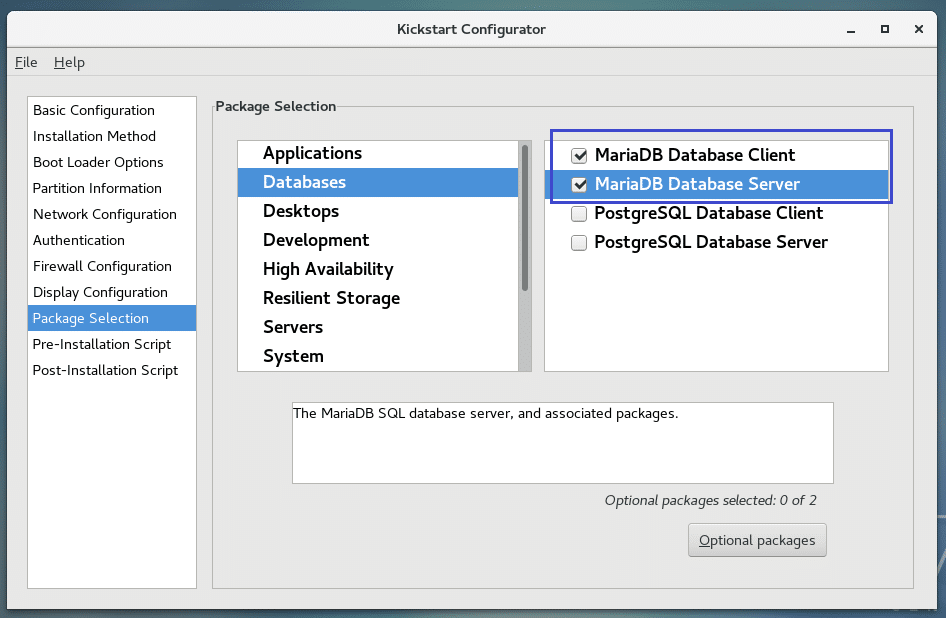Screen dimensions: 946x618
Task: Select the Desktops package group
Action: (x=301, y=211)
